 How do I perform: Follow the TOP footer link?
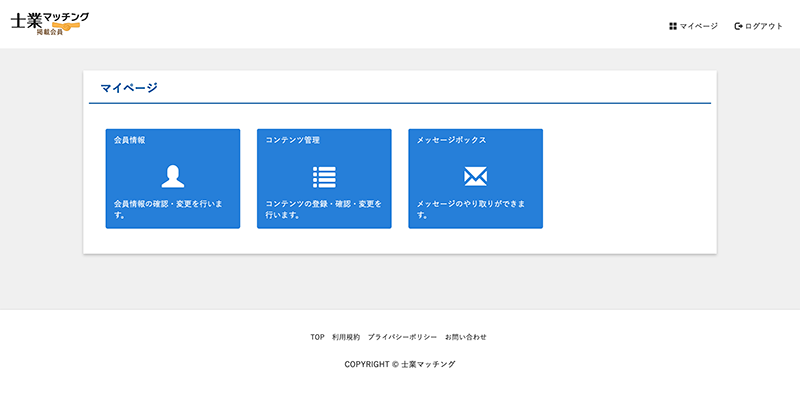point(317,337)
